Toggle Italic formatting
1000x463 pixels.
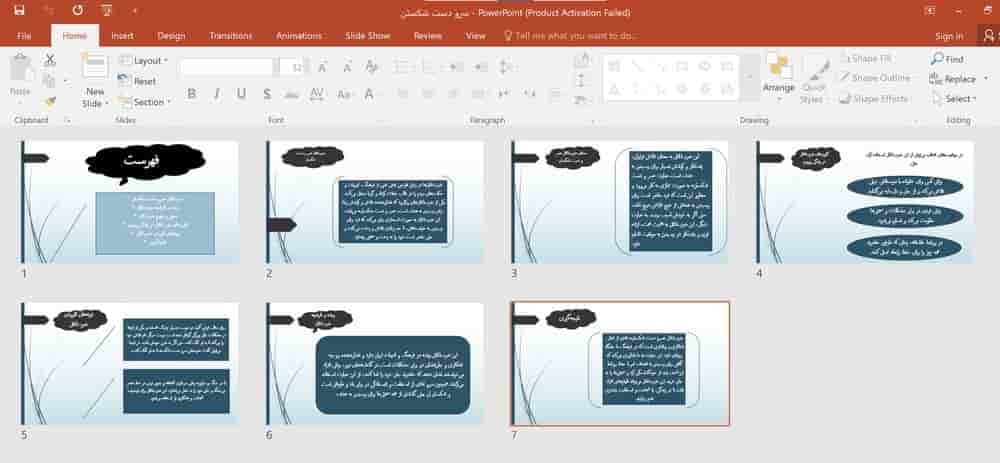tap(216, 94)
